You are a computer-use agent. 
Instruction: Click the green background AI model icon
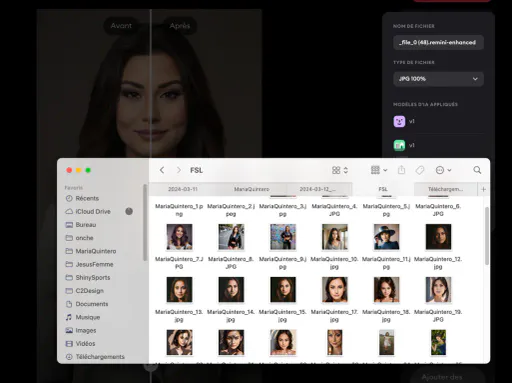pyautogui.click(x=399, y=145)
